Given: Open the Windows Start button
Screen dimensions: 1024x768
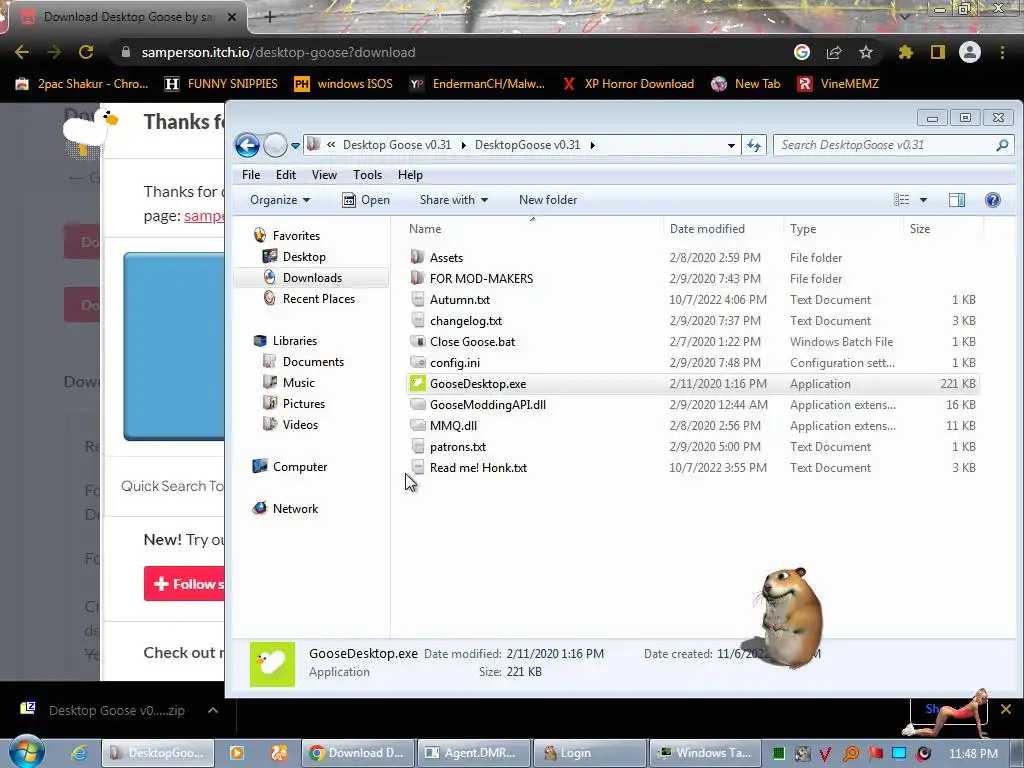Looking at the screenshot, I should 26,752.
